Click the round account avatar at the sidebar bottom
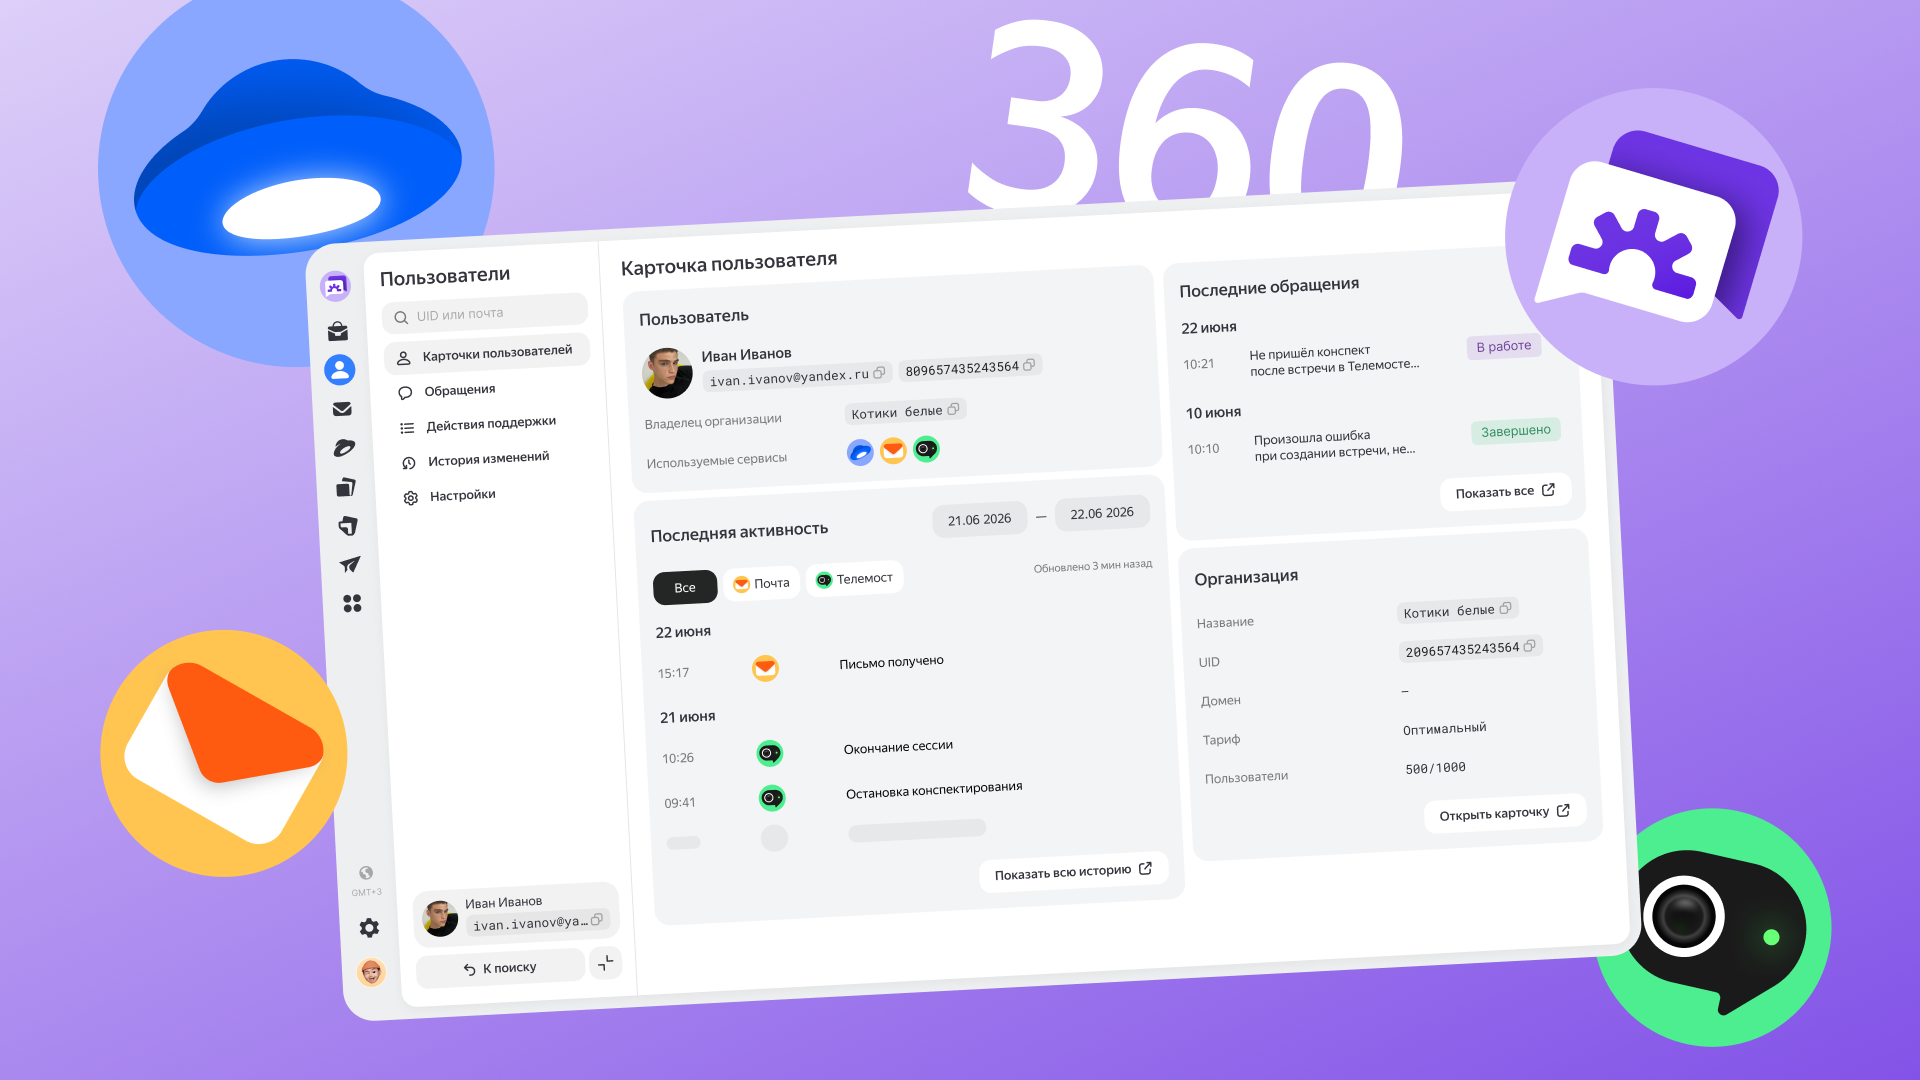 [x=371, y=971]
